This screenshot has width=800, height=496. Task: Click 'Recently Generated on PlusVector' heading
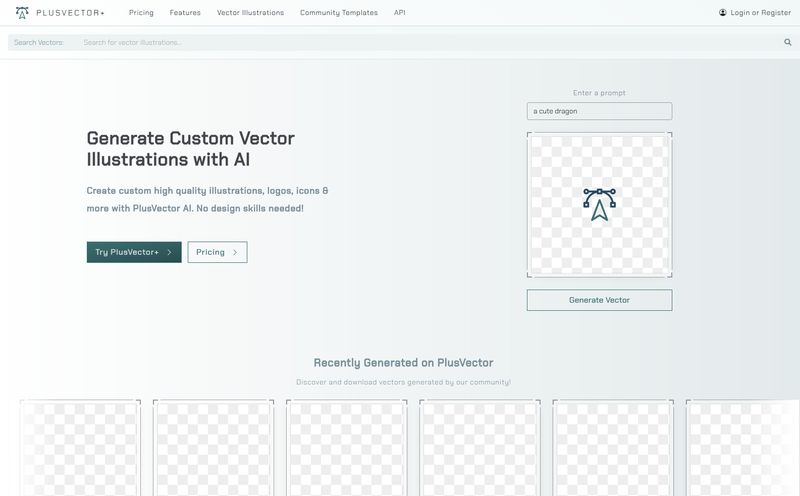click(404, 363)
